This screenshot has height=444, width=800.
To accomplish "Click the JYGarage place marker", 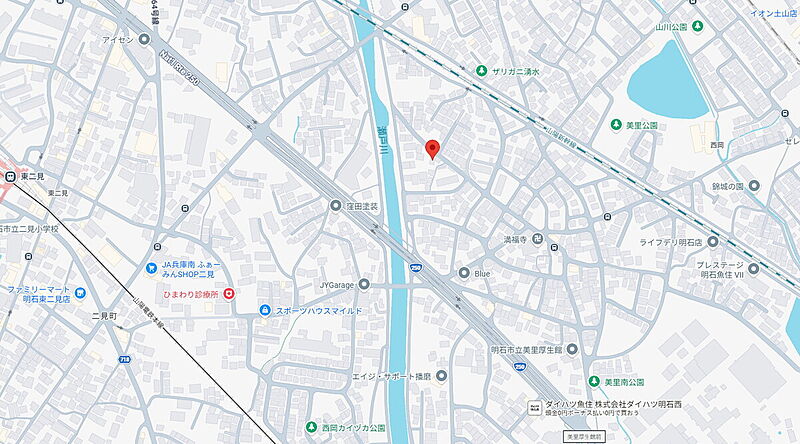I will (364, 284).
